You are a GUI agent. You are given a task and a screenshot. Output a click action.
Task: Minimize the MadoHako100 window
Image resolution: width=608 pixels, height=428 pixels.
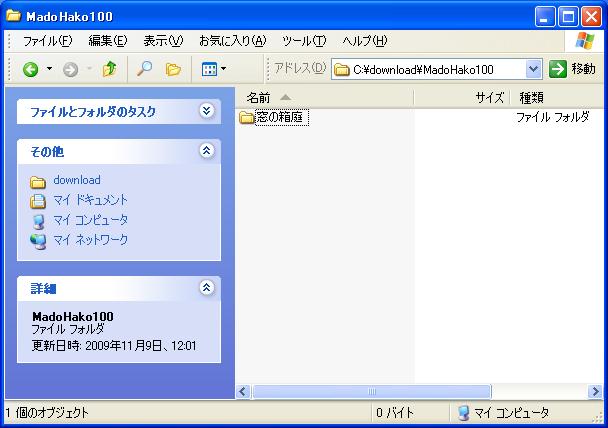pyautogui.click(x=545, y=17)
